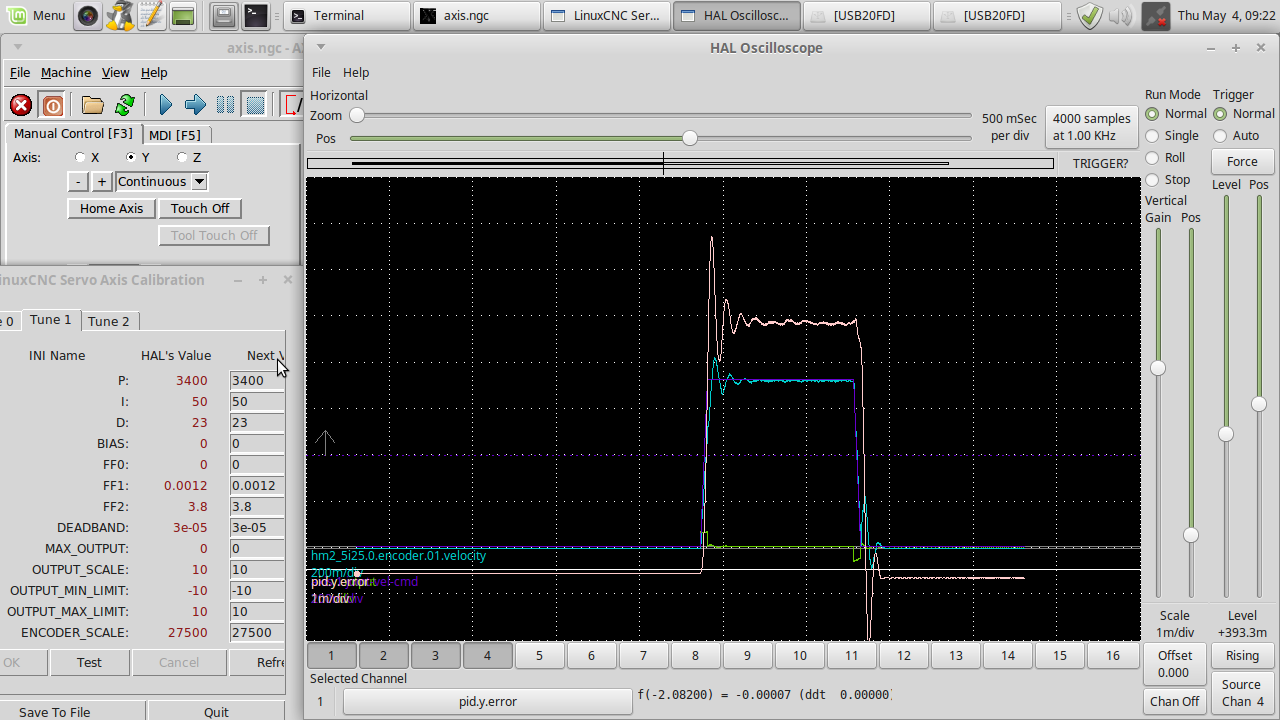
Task: Switch to Tune 2 tab
Action: [109, 321]
